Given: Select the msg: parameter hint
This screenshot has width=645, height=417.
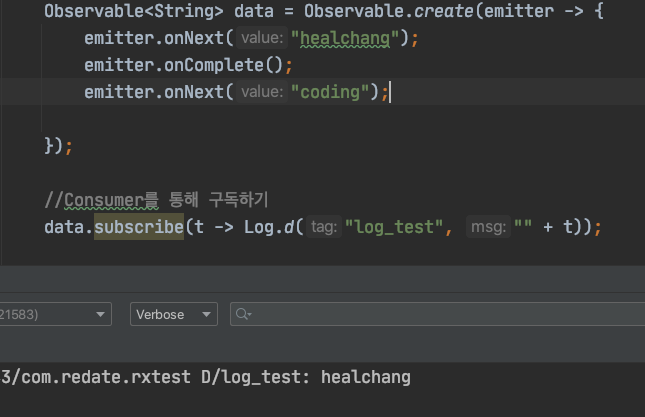Looking at the screenshot, I should 488,227.
